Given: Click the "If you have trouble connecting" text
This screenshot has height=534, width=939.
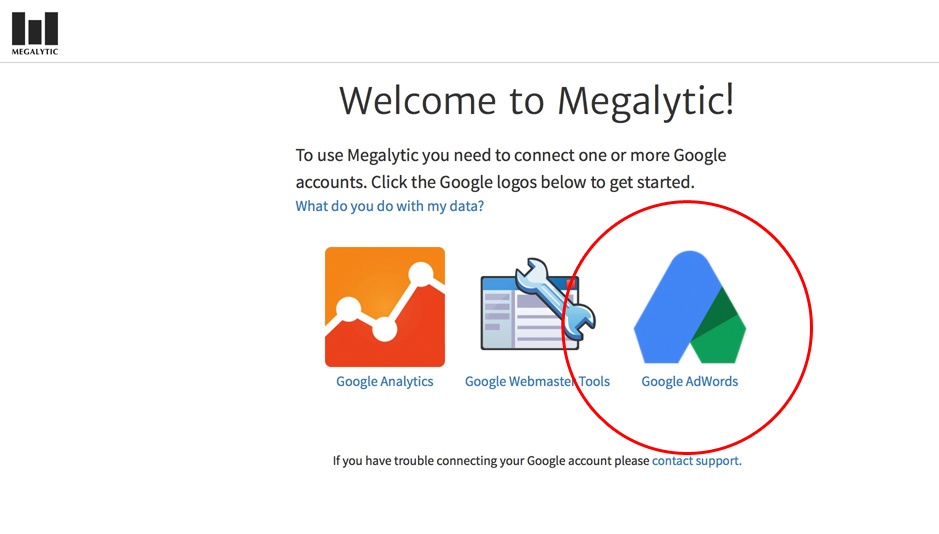Looking at the screenshot, I should coord(490,461).
